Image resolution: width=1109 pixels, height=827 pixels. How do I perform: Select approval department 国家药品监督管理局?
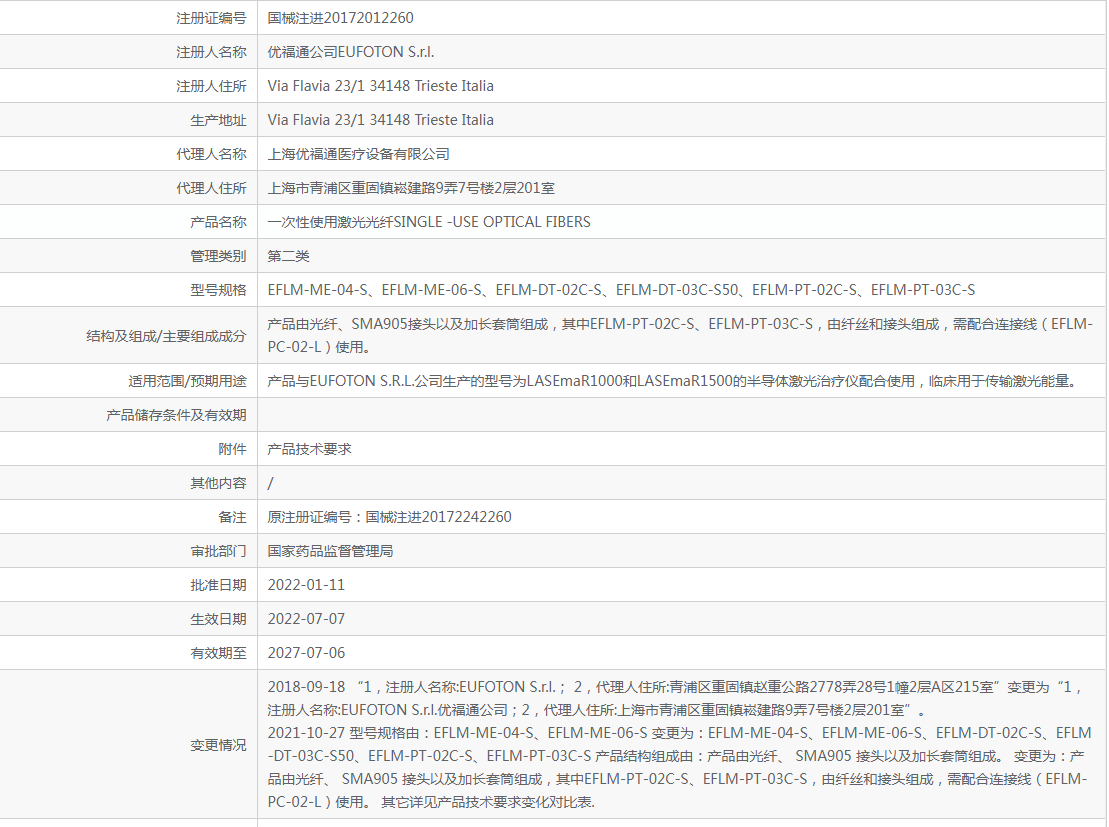[x=330, y=550]
